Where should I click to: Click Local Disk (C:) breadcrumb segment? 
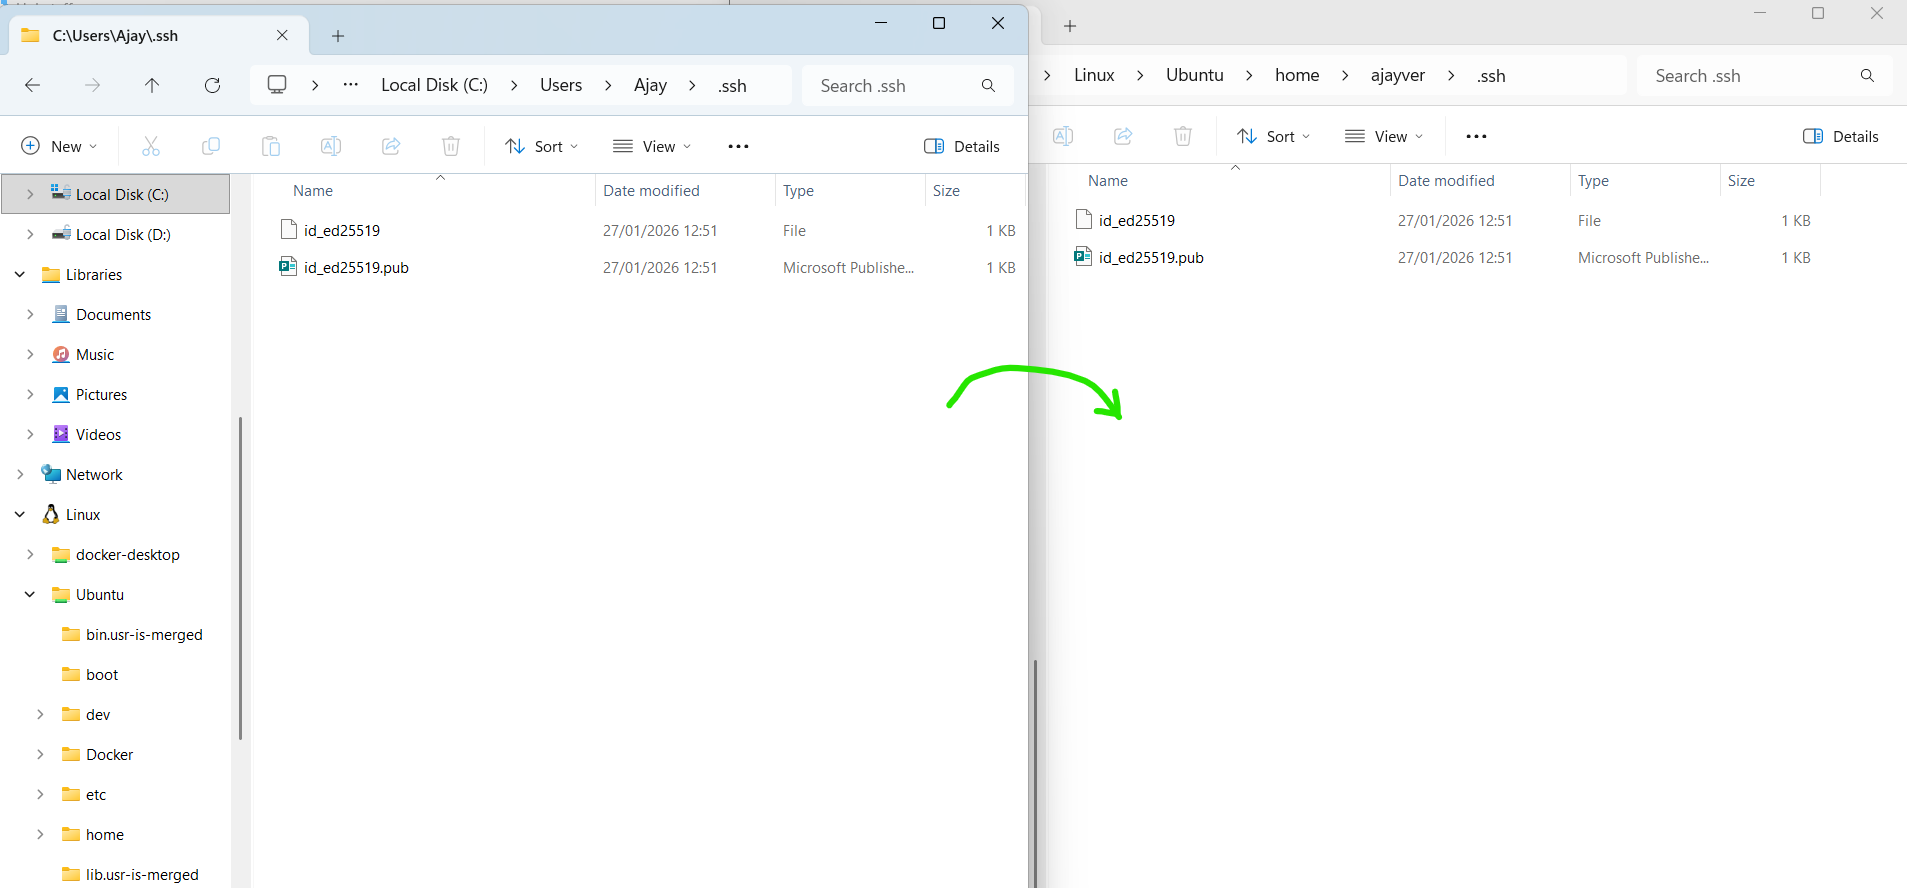[434, 85]
